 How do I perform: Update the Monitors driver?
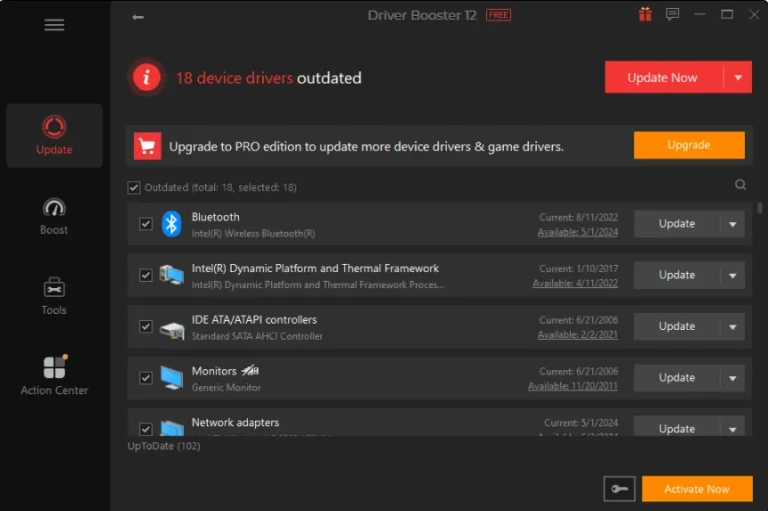coord(677,378)
